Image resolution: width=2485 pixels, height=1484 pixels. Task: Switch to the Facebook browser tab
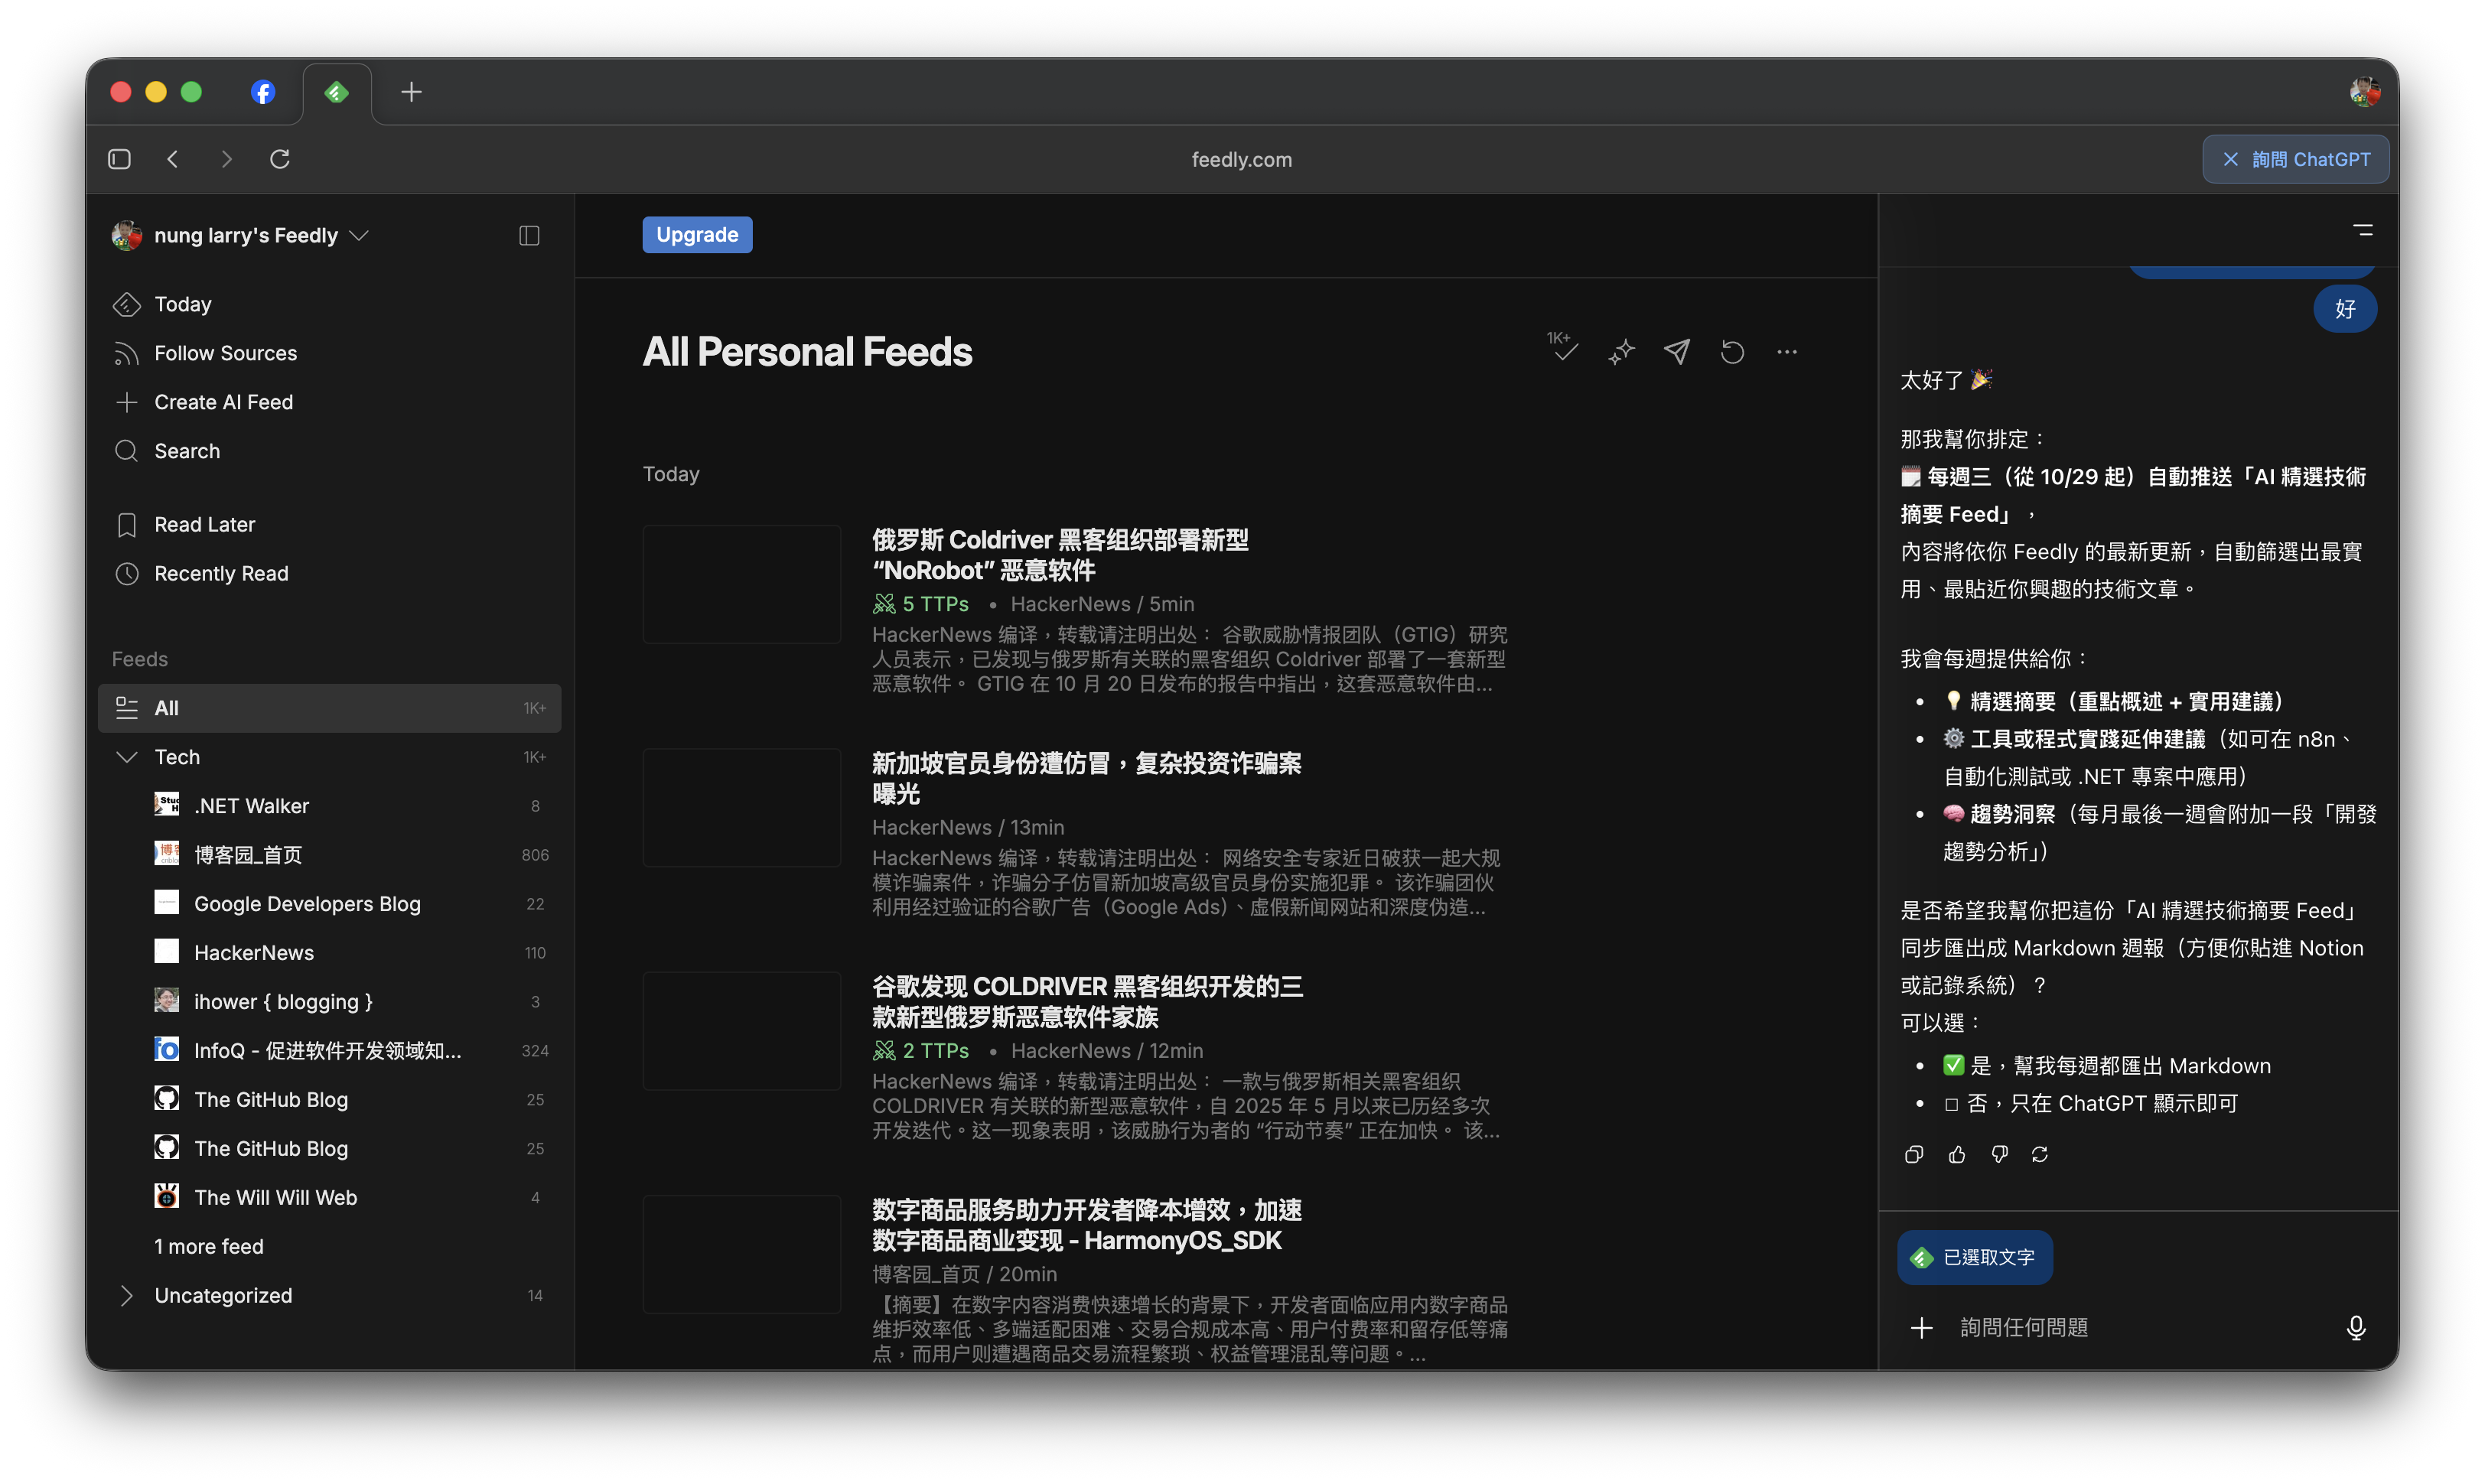click(262, 92)
